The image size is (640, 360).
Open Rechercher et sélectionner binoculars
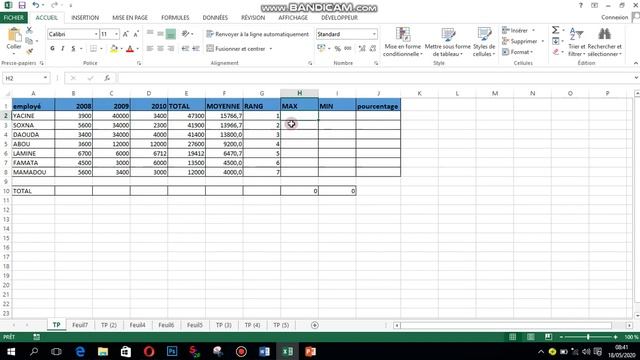[604, 42]
